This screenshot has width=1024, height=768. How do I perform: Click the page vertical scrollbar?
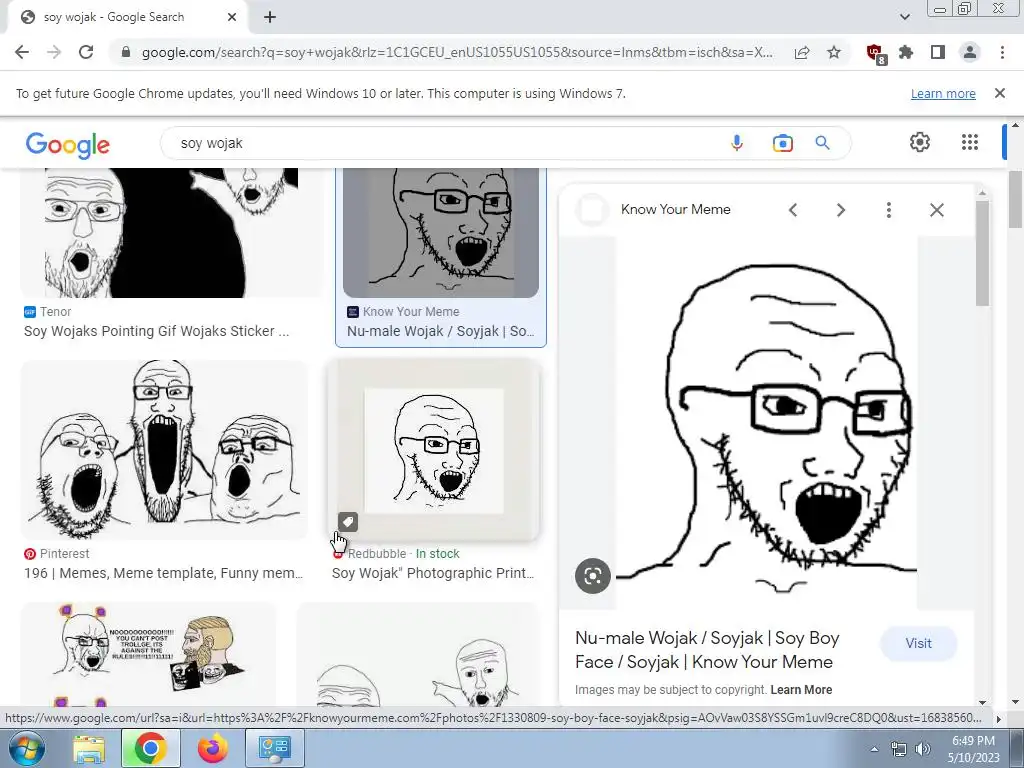point(1015,199)
